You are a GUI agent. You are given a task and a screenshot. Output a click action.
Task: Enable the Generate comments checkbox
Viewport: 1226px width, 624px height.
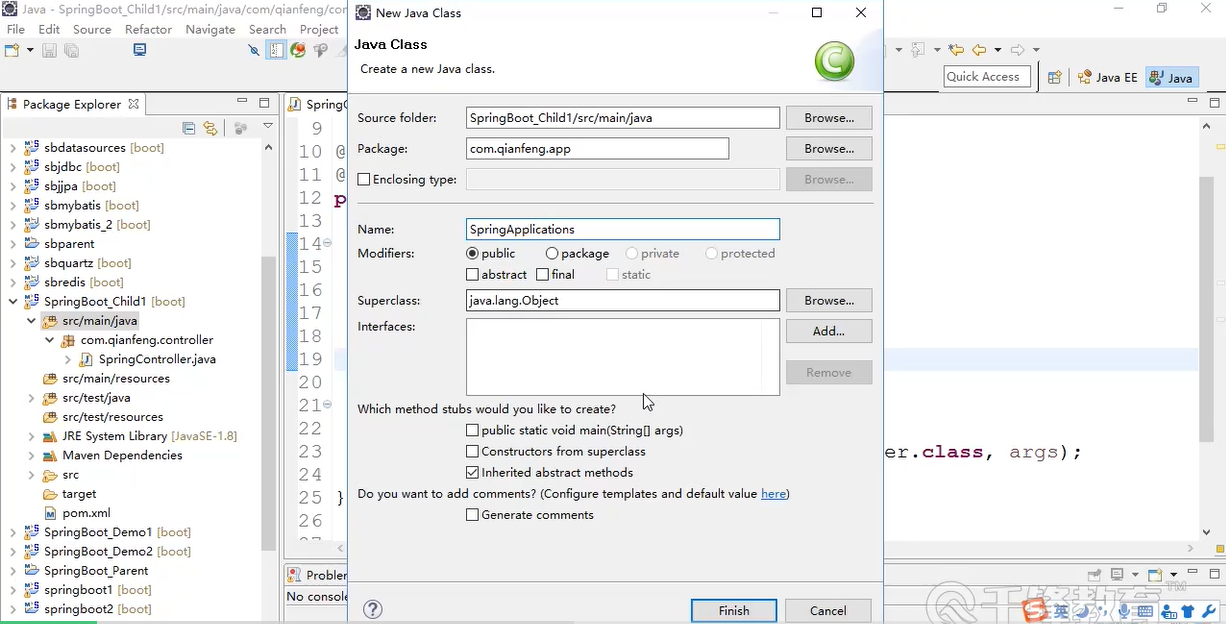click(472, 515)
